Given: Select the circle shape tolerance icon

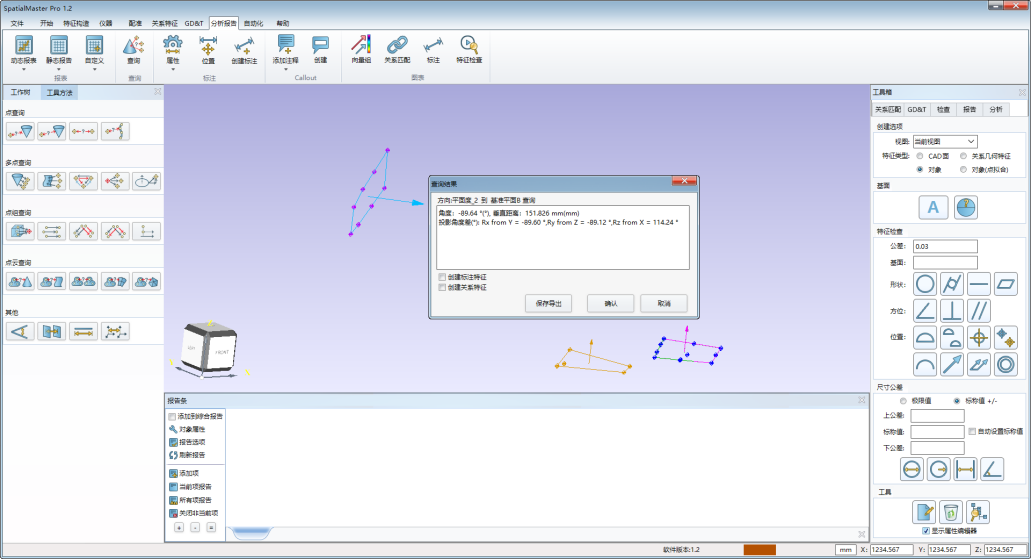Looking at the screenshot, I should (x=925, y=284).
